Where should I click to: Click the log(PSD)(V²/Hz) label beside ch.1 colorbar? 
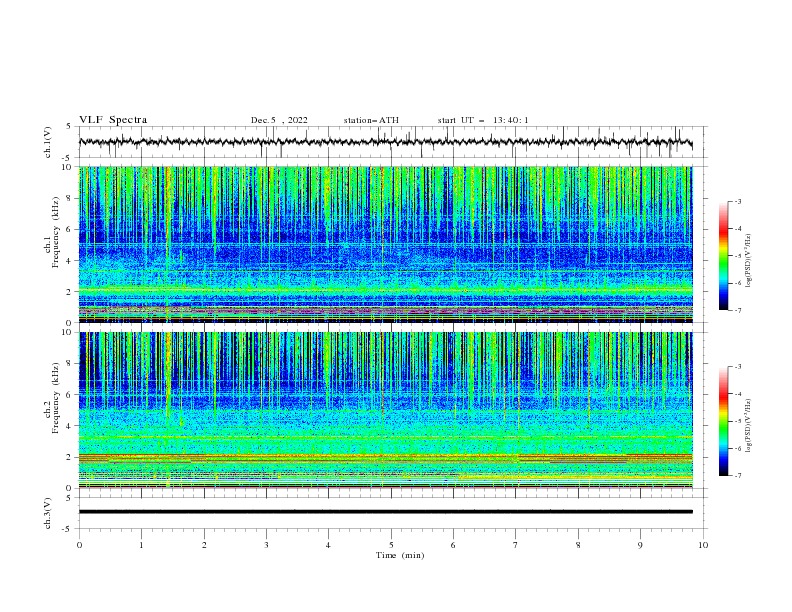click(x=749, y=261)
